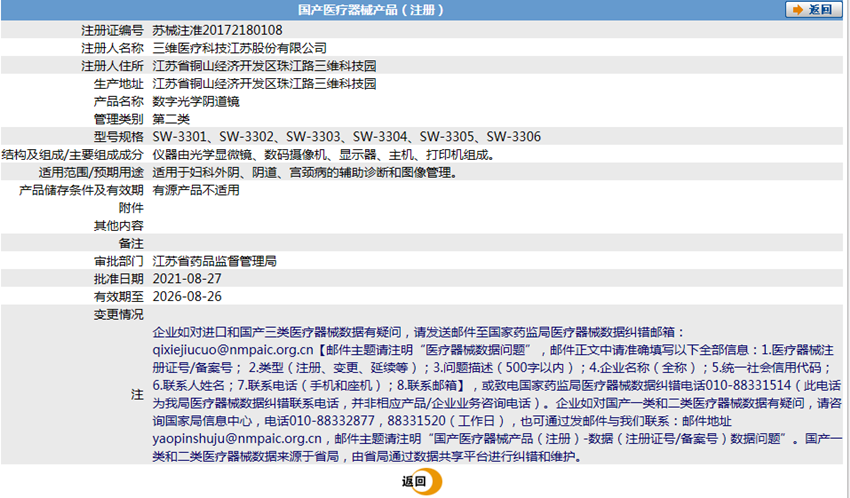
Task: Select approving authority 江苏省药品监督管理局
Action: pos(214,261)
